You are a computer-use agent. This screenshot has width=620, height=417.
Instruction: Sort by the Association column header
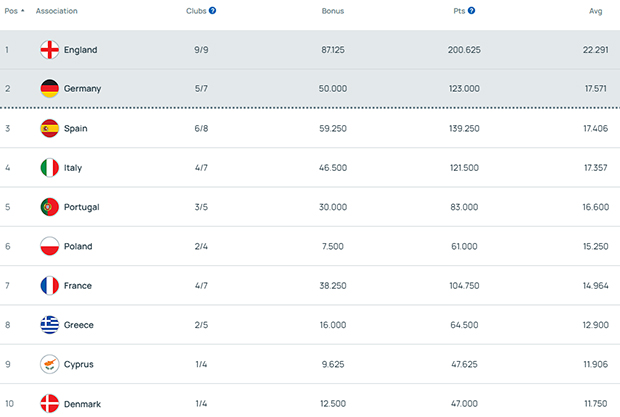pos(56,11)
